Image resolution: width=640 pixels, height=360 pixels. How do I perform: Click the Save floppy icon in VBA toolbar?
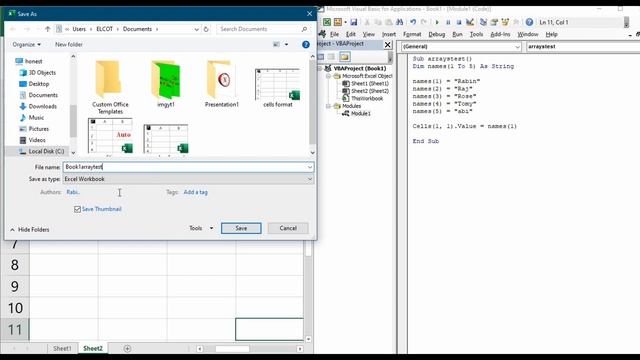coord(353,22)
